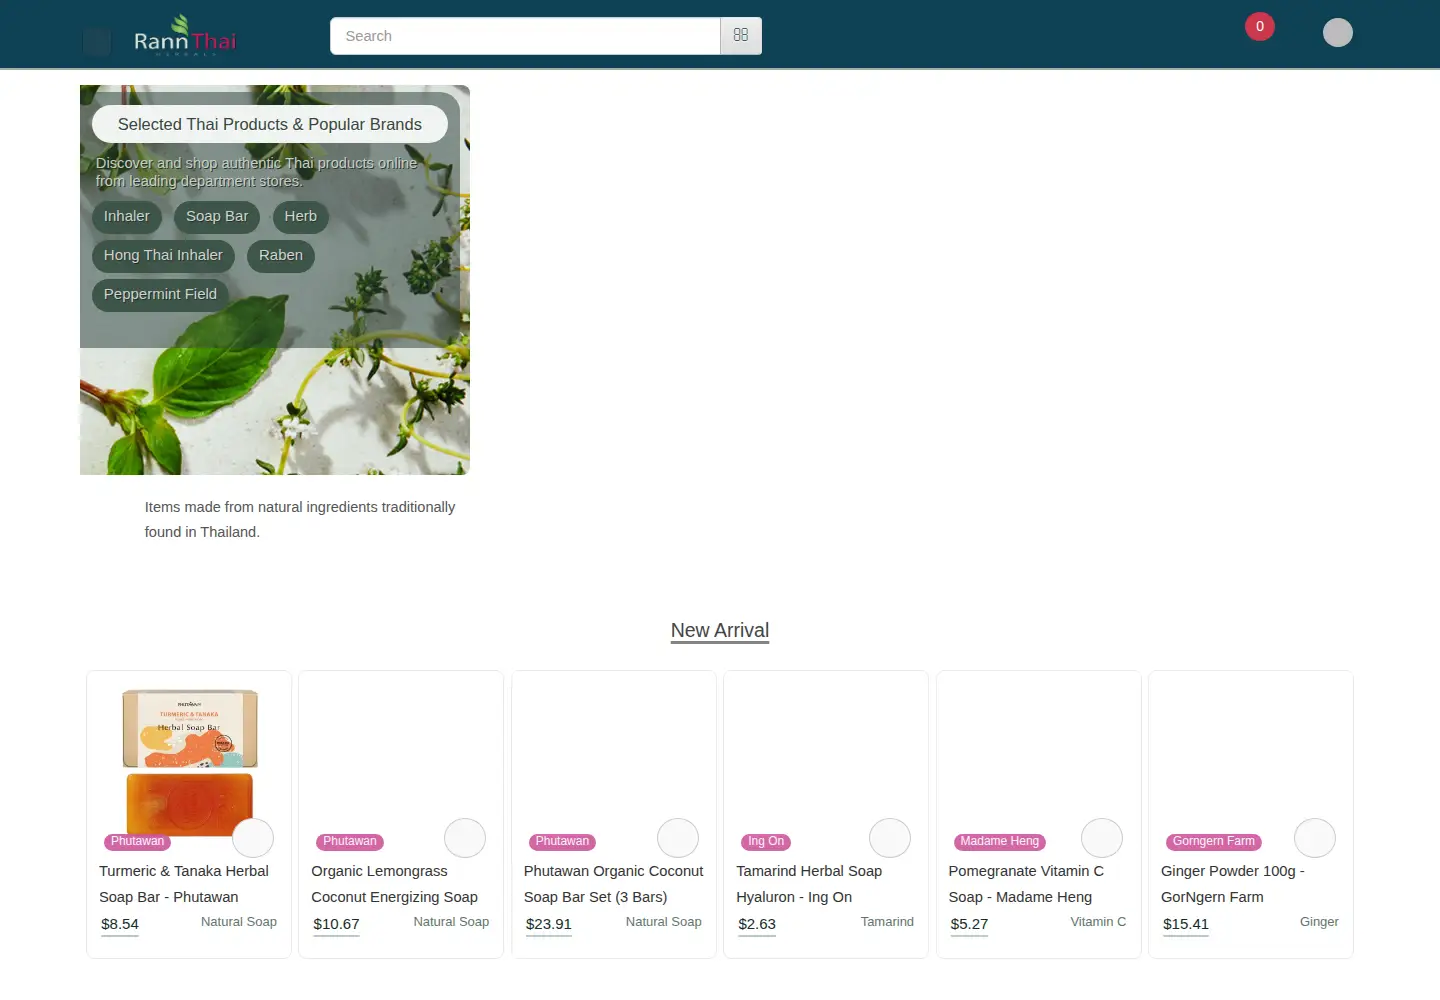Open the user avatar circle

click(1338, 33)
